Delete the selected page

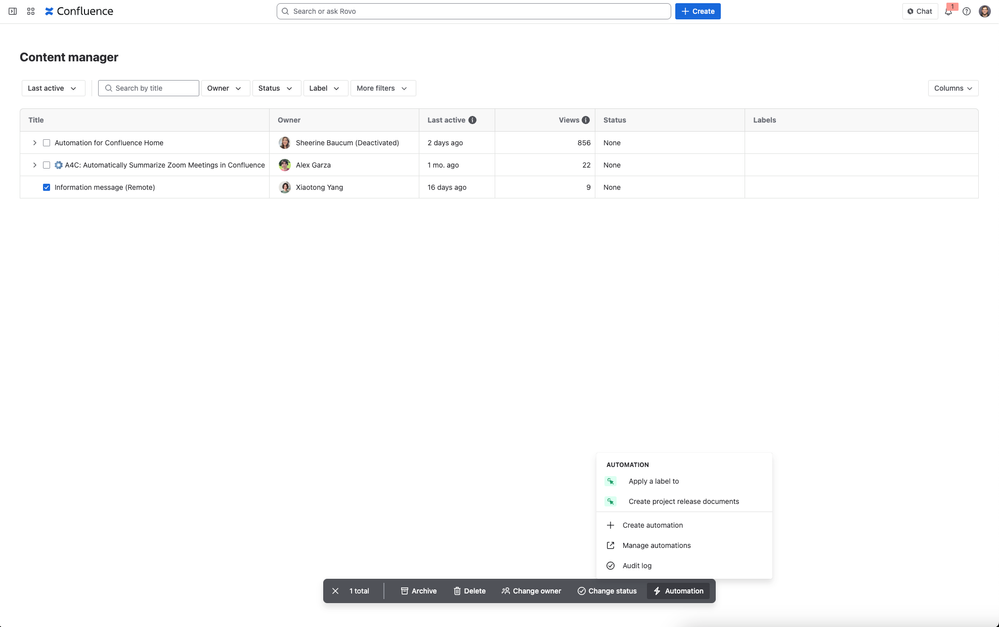[x=470, y=591]
